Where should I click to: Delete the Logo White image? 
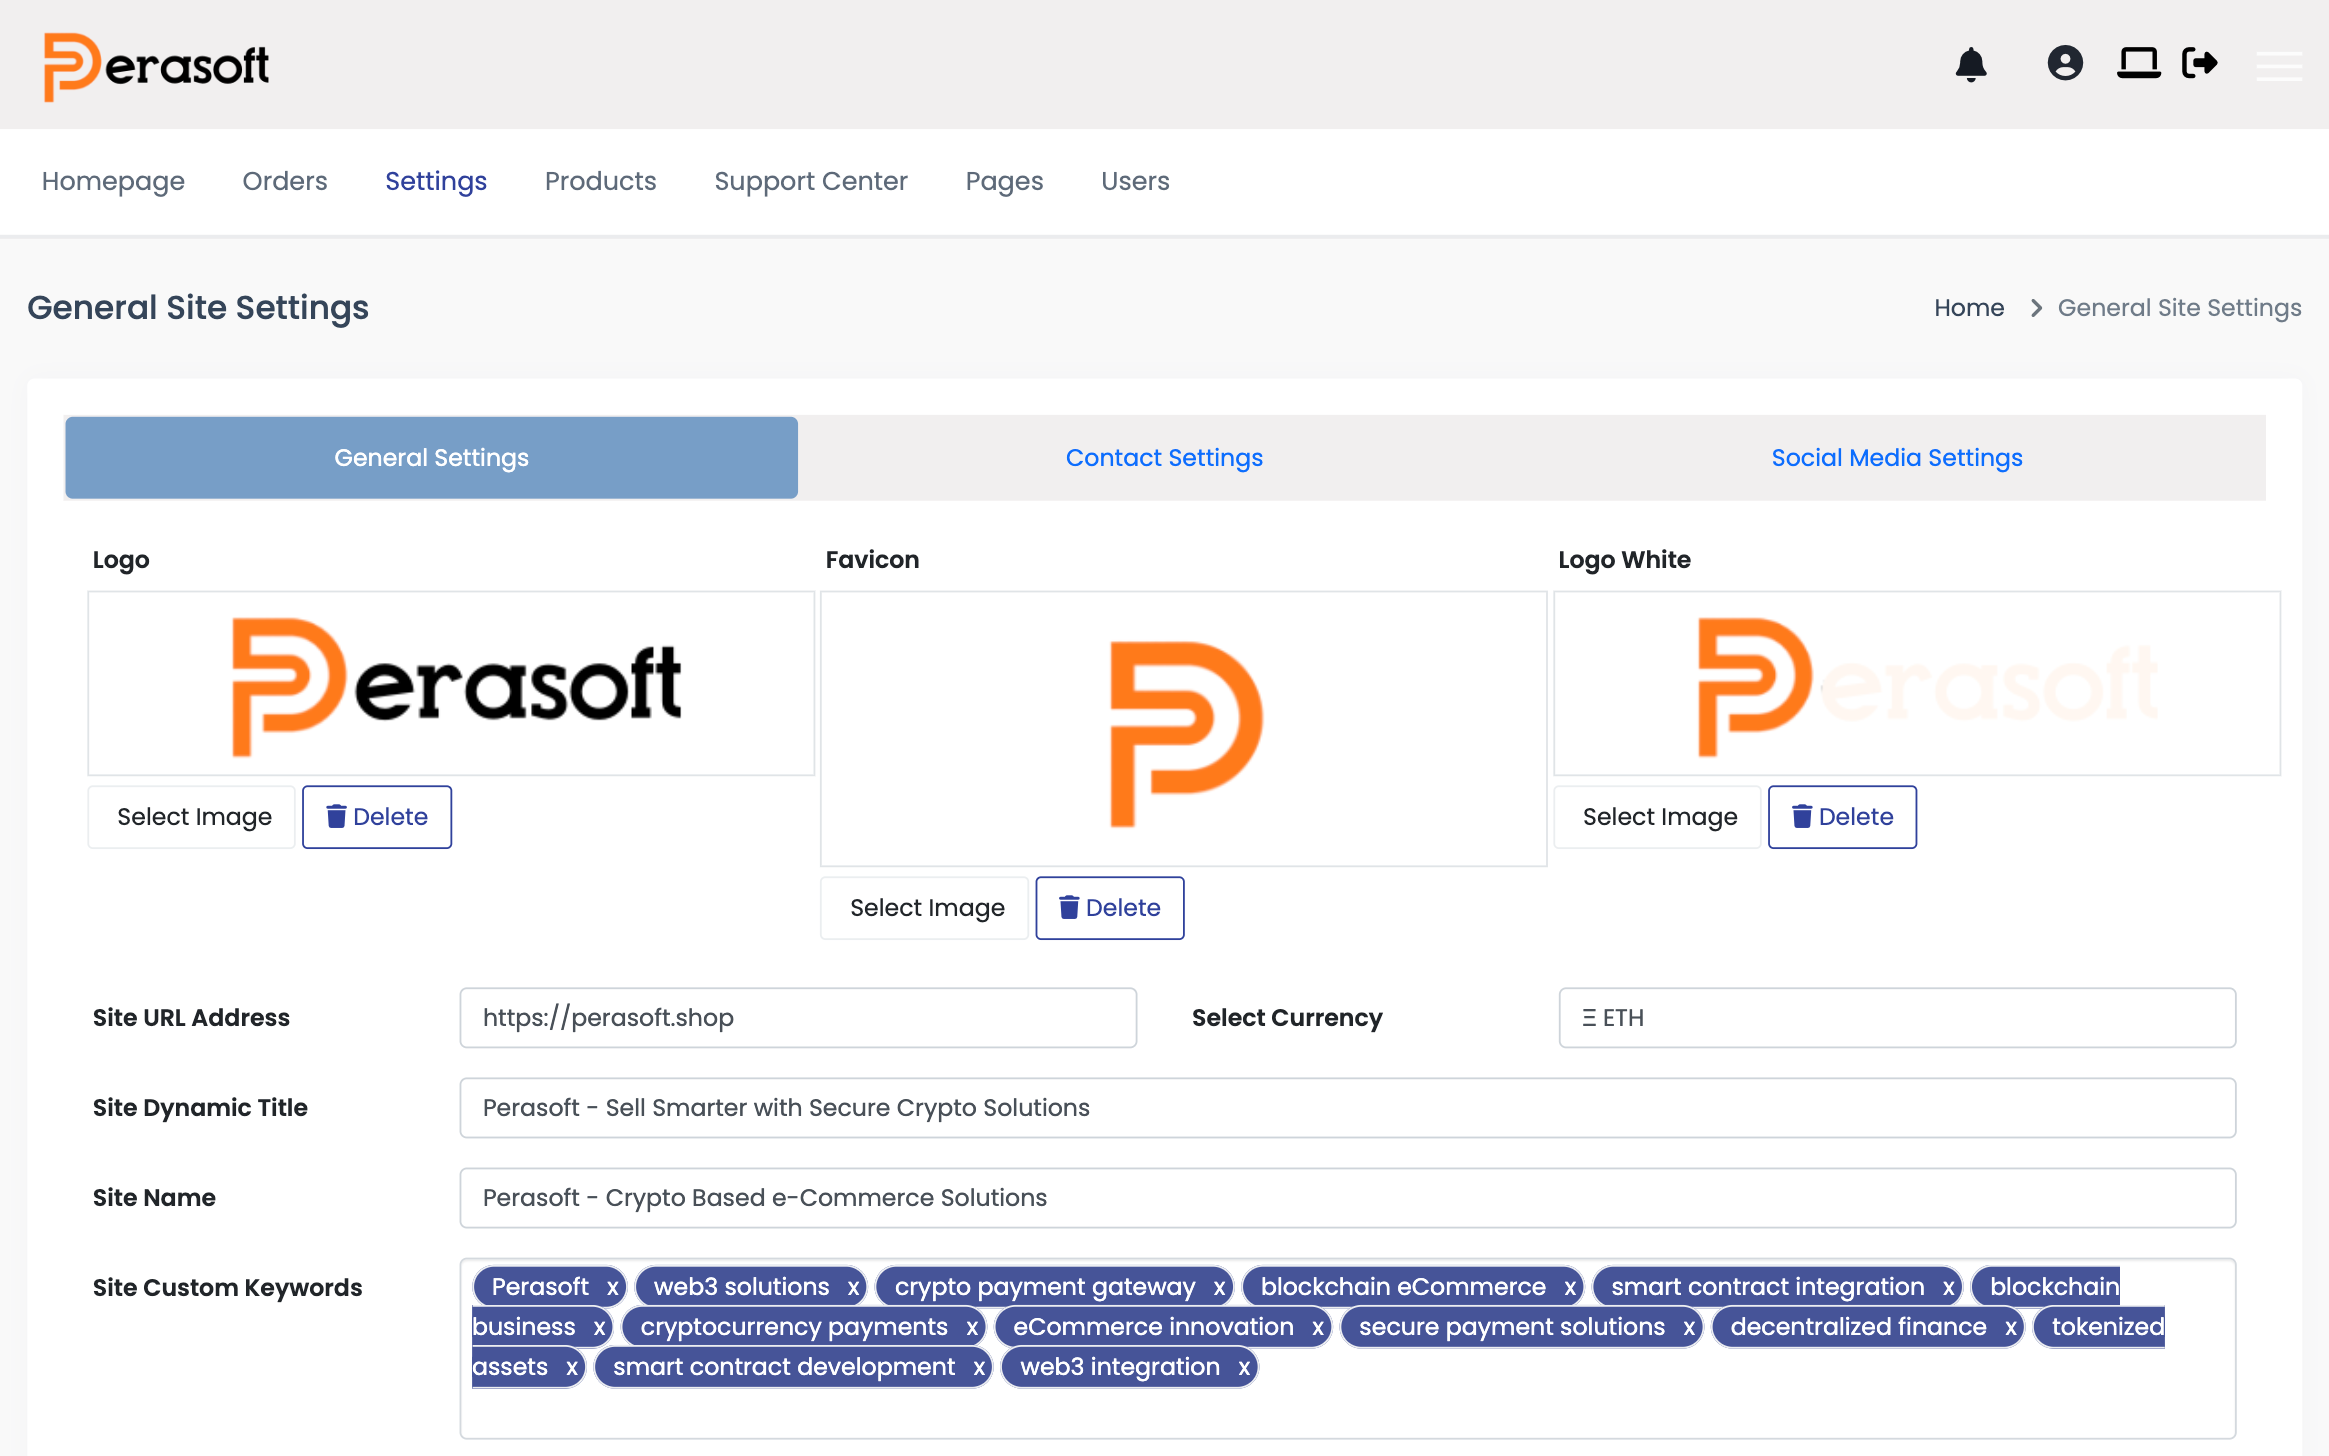[x=1843, y=817]
